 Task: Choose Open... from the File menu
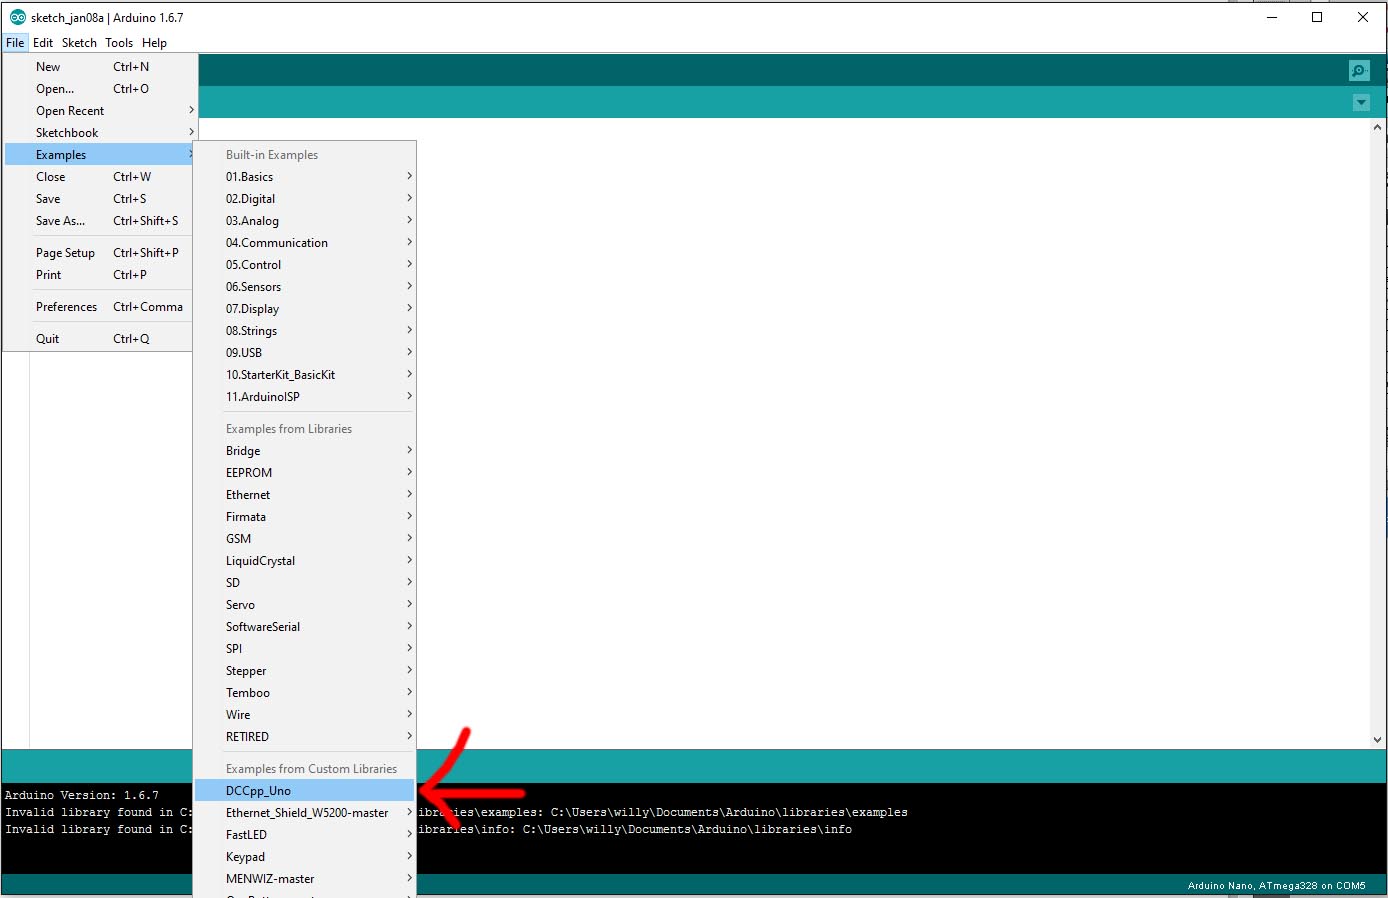pos(100,89)
